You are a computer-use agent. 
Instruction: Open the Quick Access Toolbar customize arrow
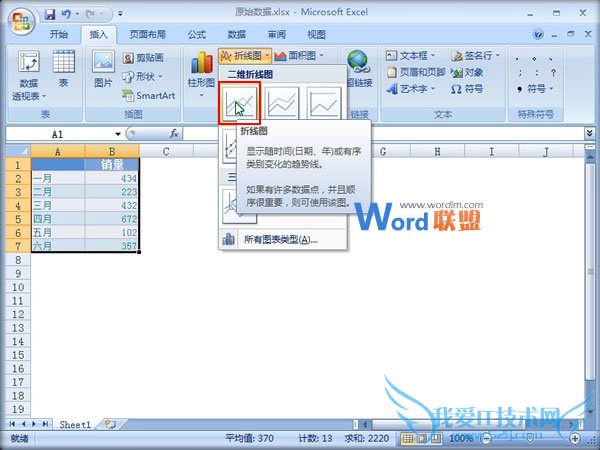click(x=120, y=14)
